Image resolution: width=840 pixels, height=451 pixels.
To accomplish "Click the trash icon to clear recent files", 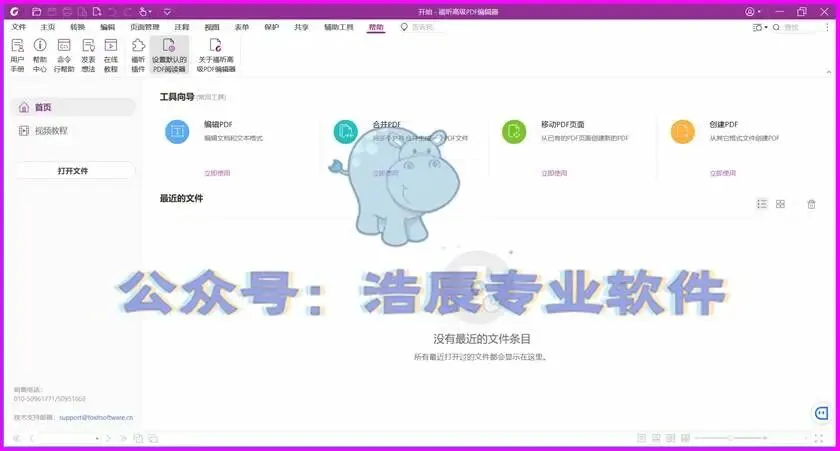I will [x=812, y=204].
